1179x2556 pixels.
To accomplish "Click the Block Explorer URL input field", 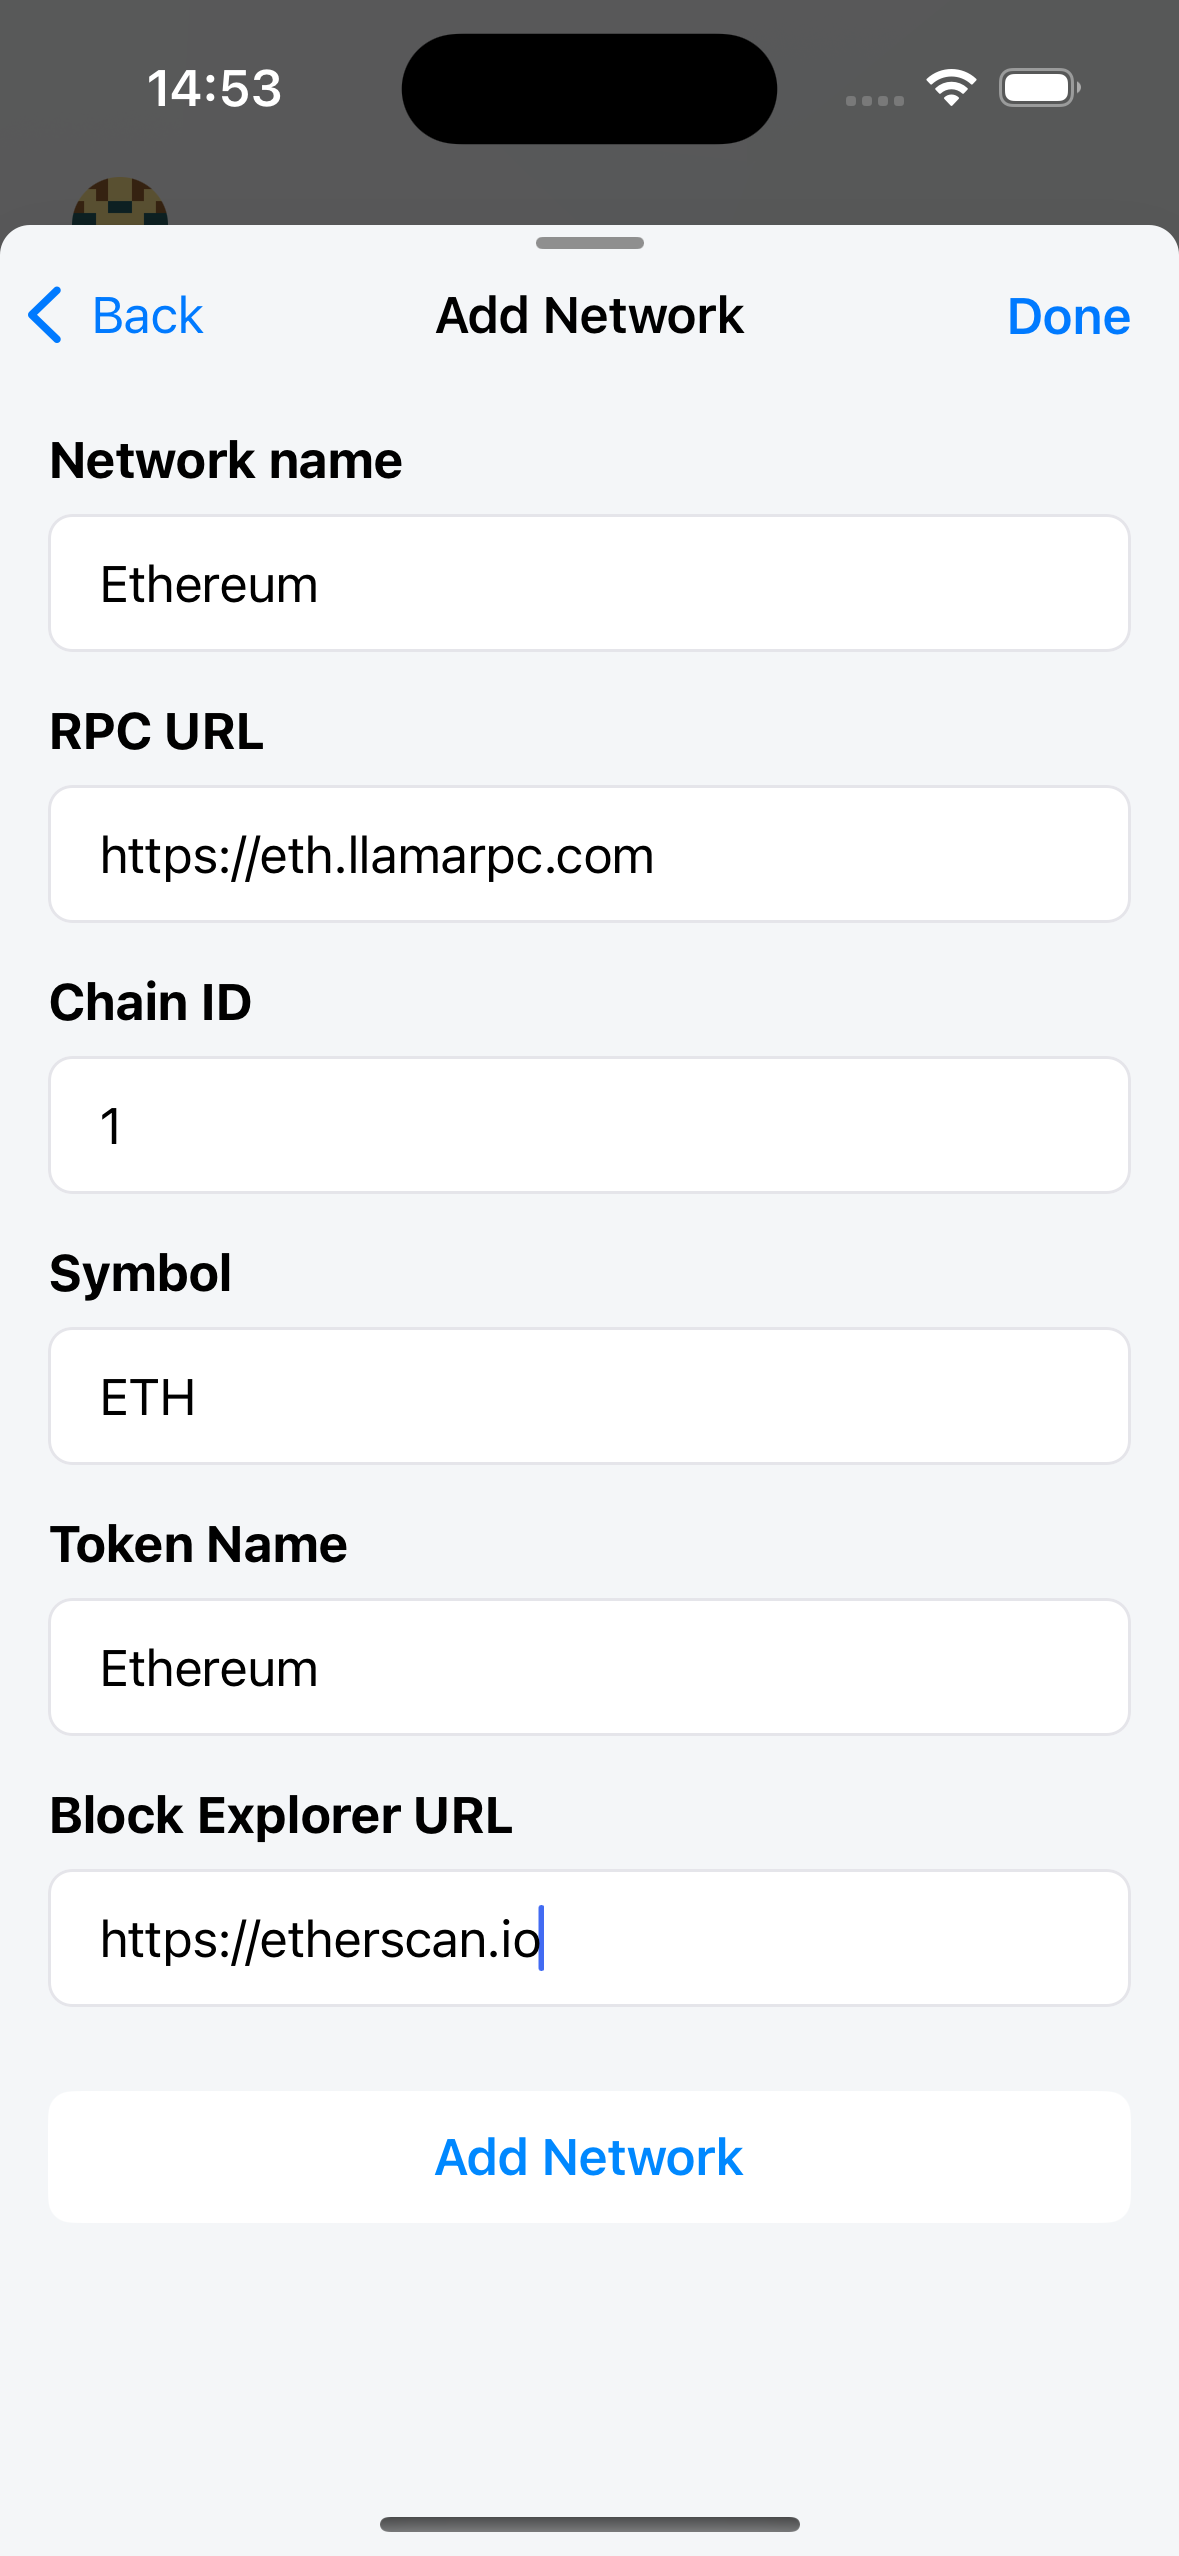I will pos(590,1939).
